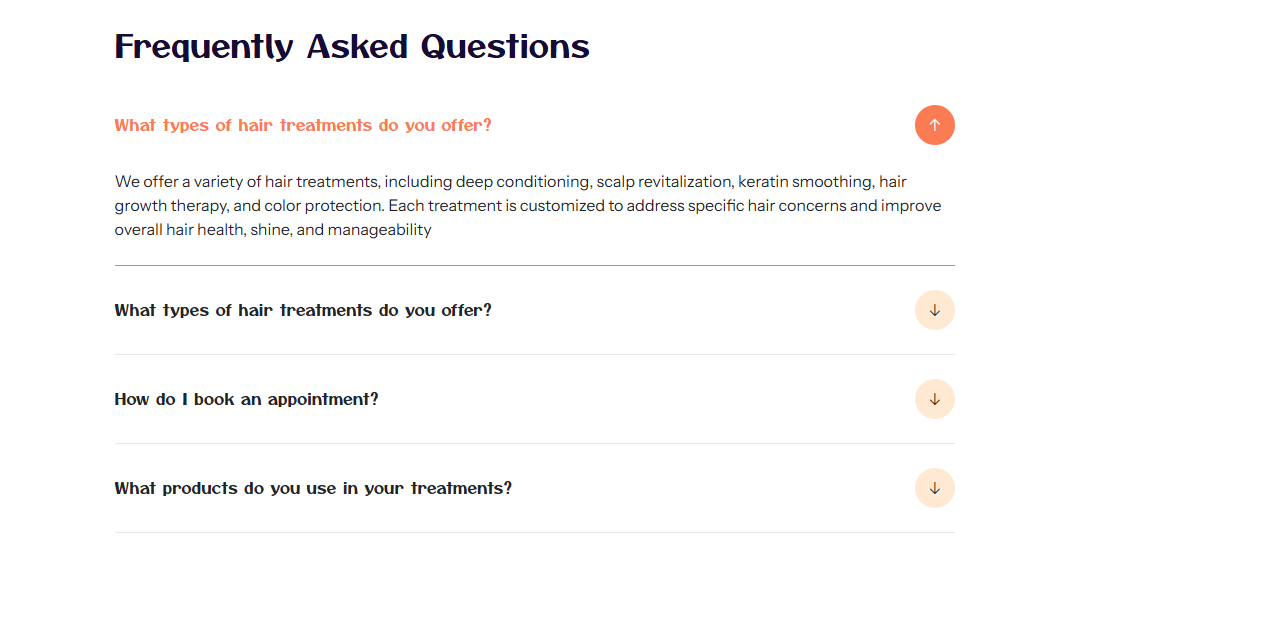Collapse the orange highlighted hair treatments question title
Image resolution: width=1266 pixels, height=629 pixels.
(303, 125)
